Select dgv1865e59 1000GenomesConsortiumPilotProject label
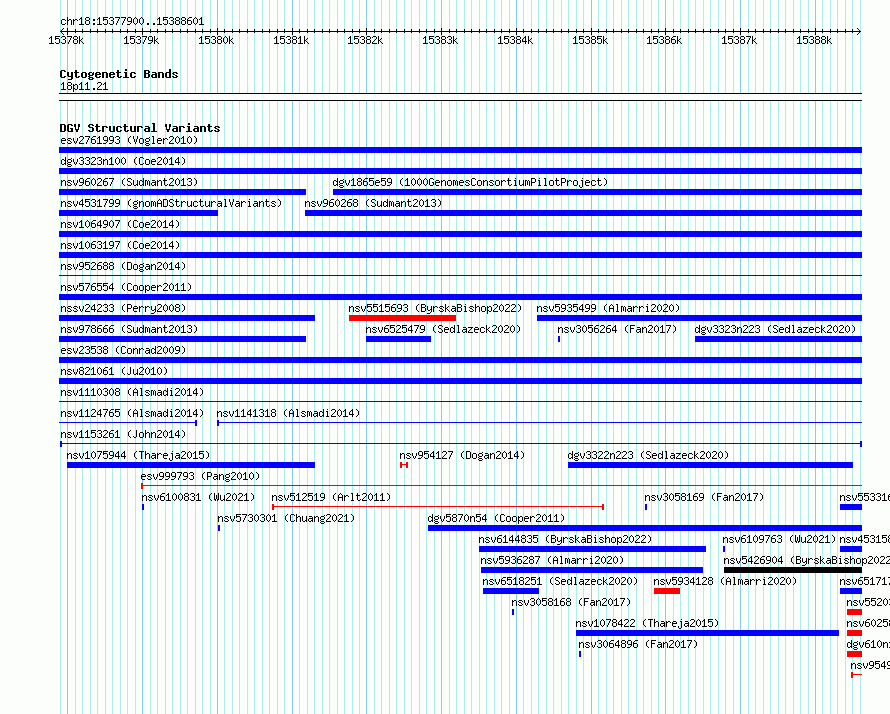Image resolution: width=890 pixels, height=714 pixels. tap(470, 182)
